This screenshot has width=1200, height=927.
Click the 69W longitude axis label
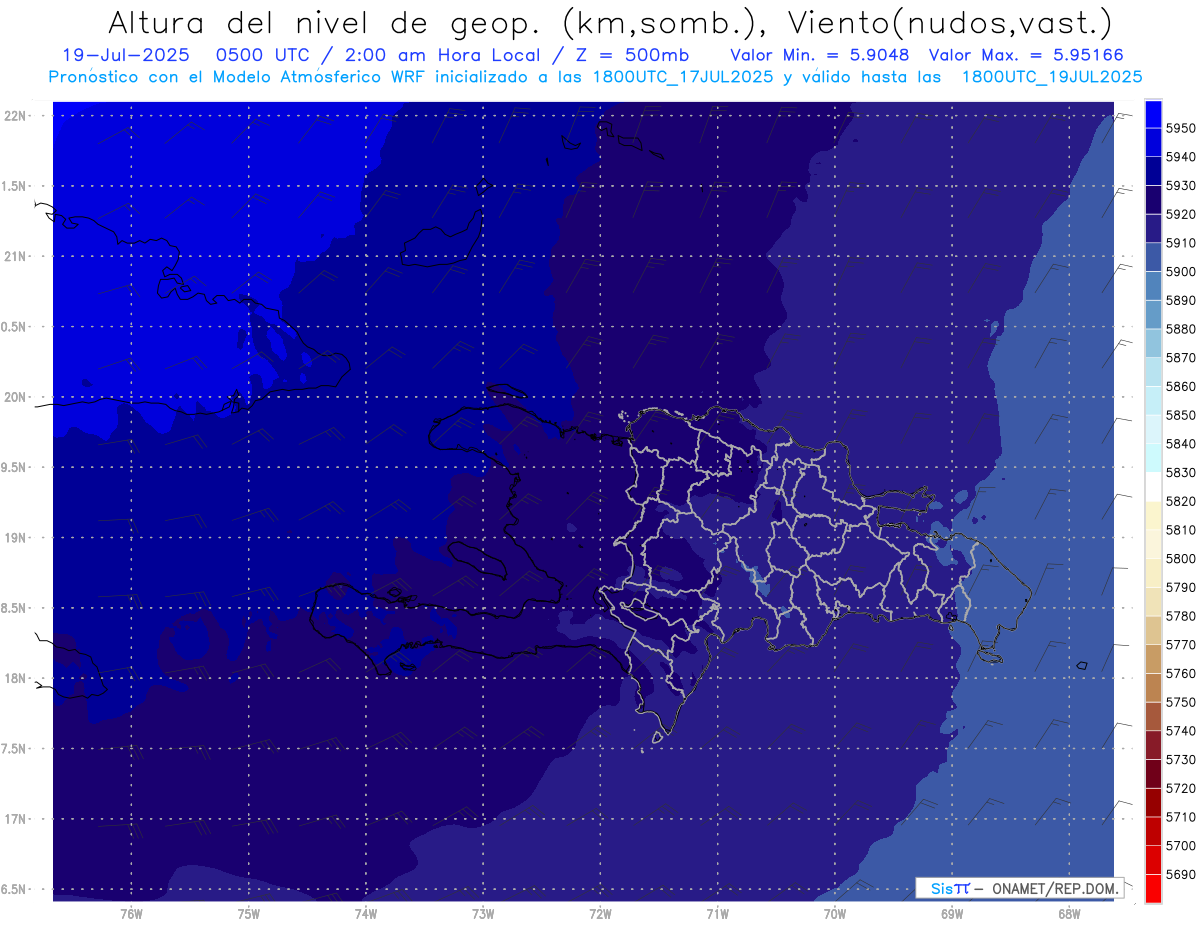pyautogui.click(x=952, y=913)
